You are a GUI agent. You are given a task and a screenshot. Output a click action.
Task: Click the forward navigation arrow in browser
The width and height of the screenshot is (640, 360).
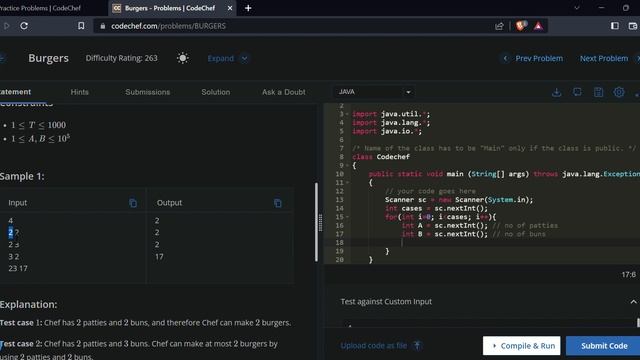pos(6,26)
